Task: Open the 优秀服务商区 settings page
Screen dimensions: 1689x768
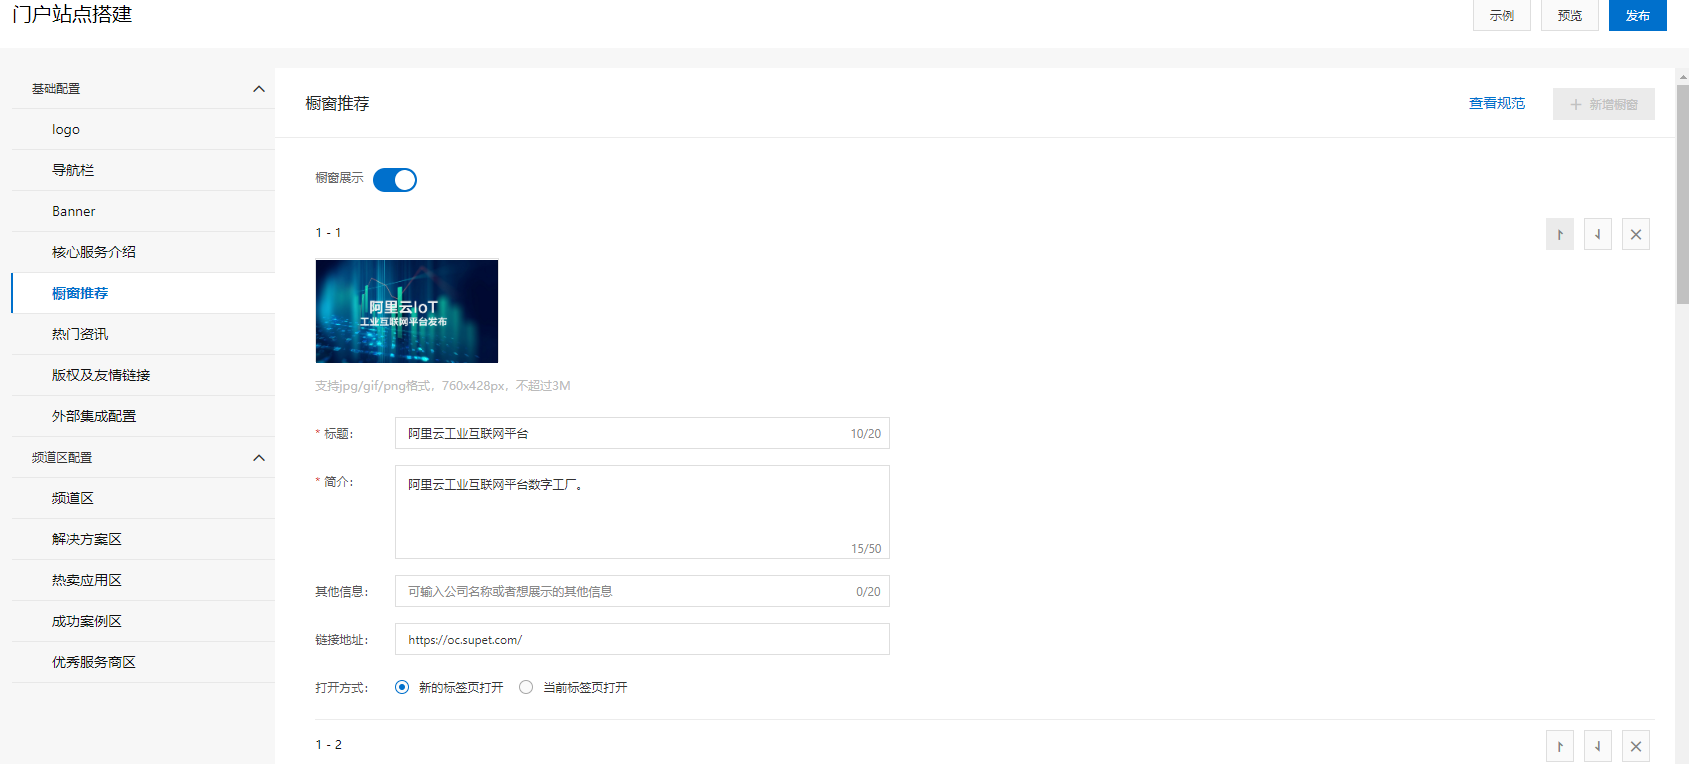Action: (x=143, y=662)
